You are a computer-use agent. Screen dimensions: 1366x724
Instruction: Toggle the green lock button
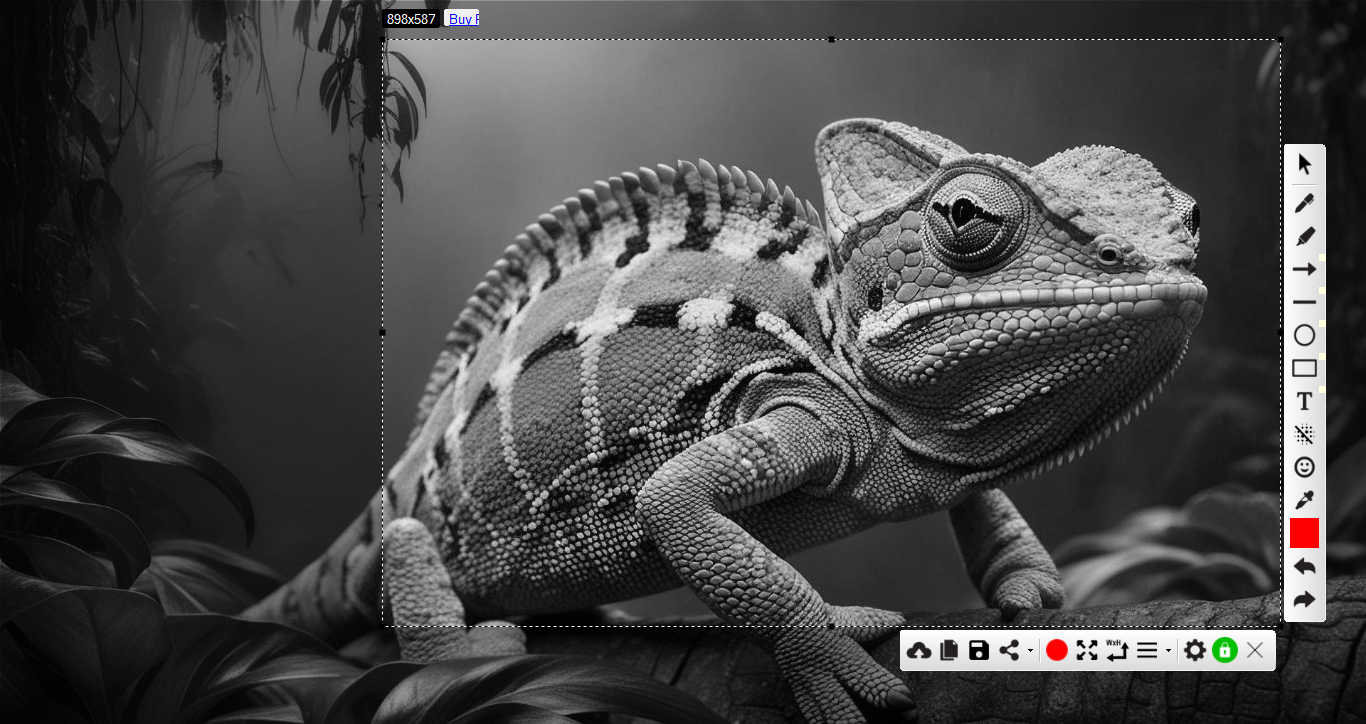click(1224, 651)
